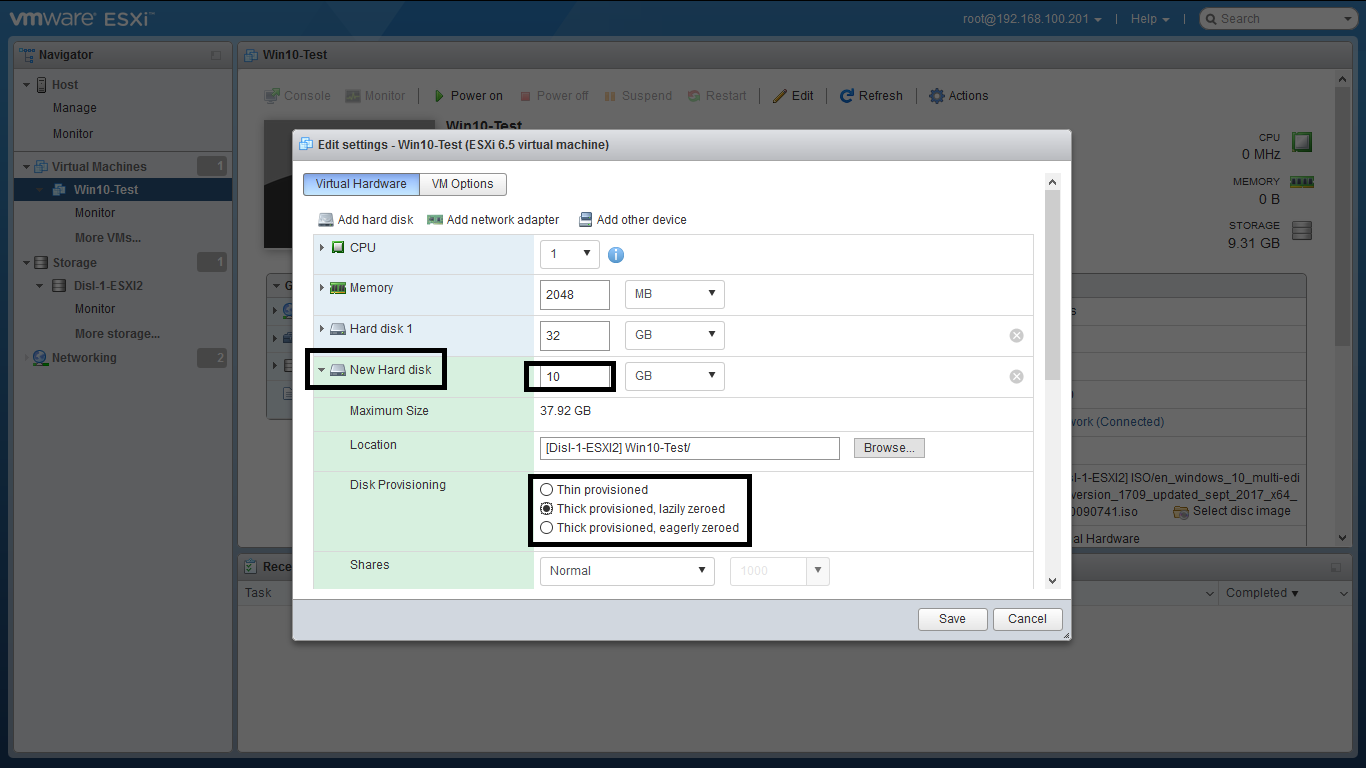This screenshot has height=768, width=1366.
Task: Open the CPU count dropdown
Action: point(569,254)
